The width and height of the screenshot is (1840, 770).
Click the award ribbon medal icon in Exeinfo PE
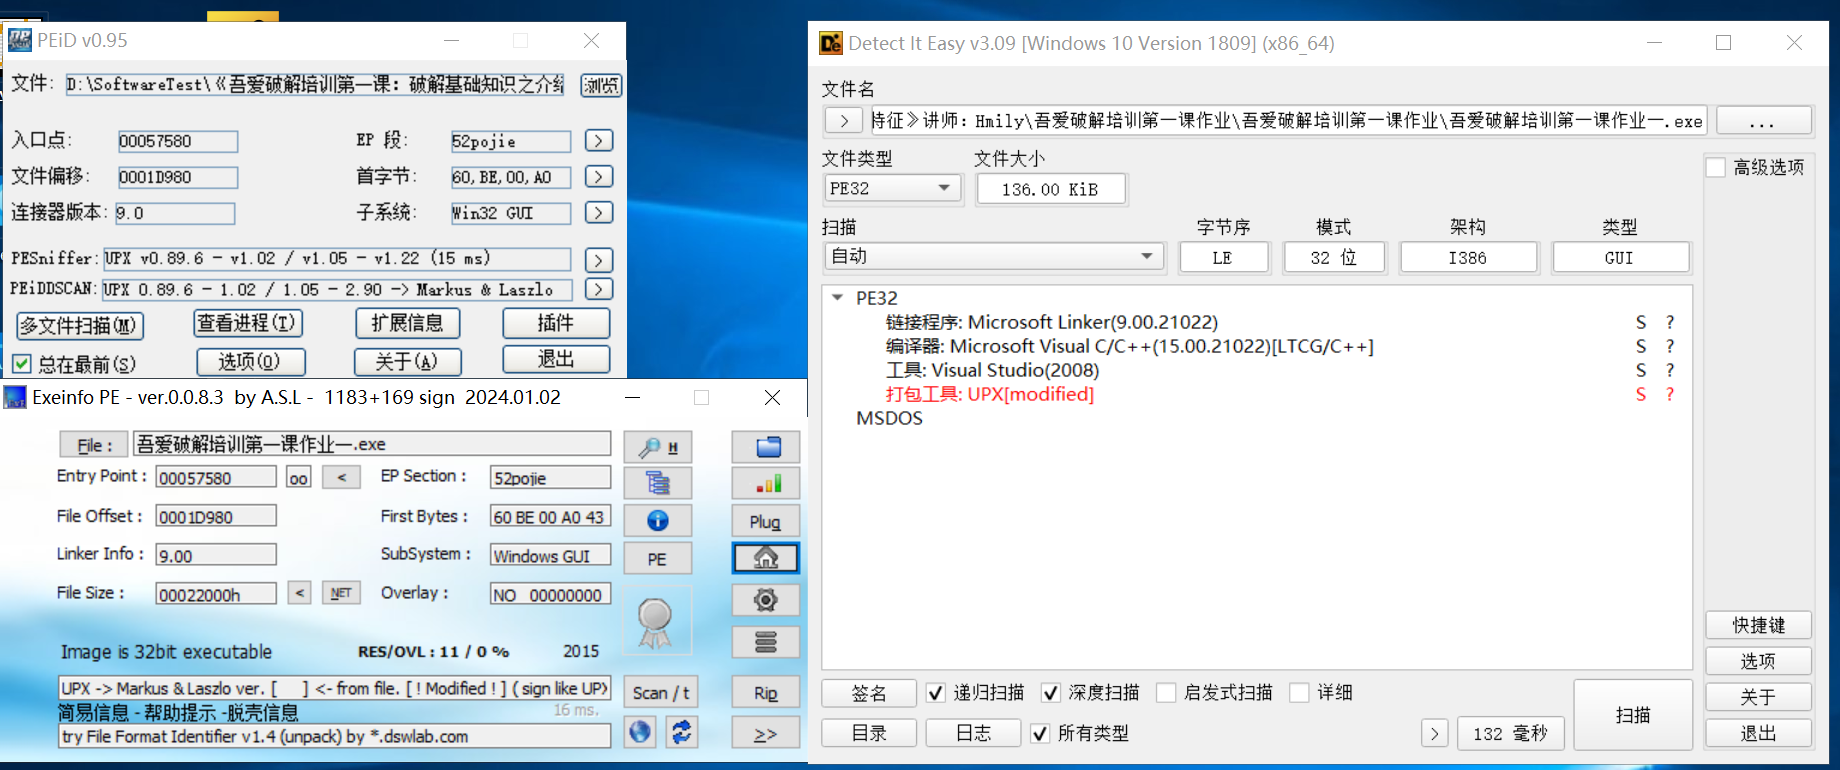pos(655,623)
